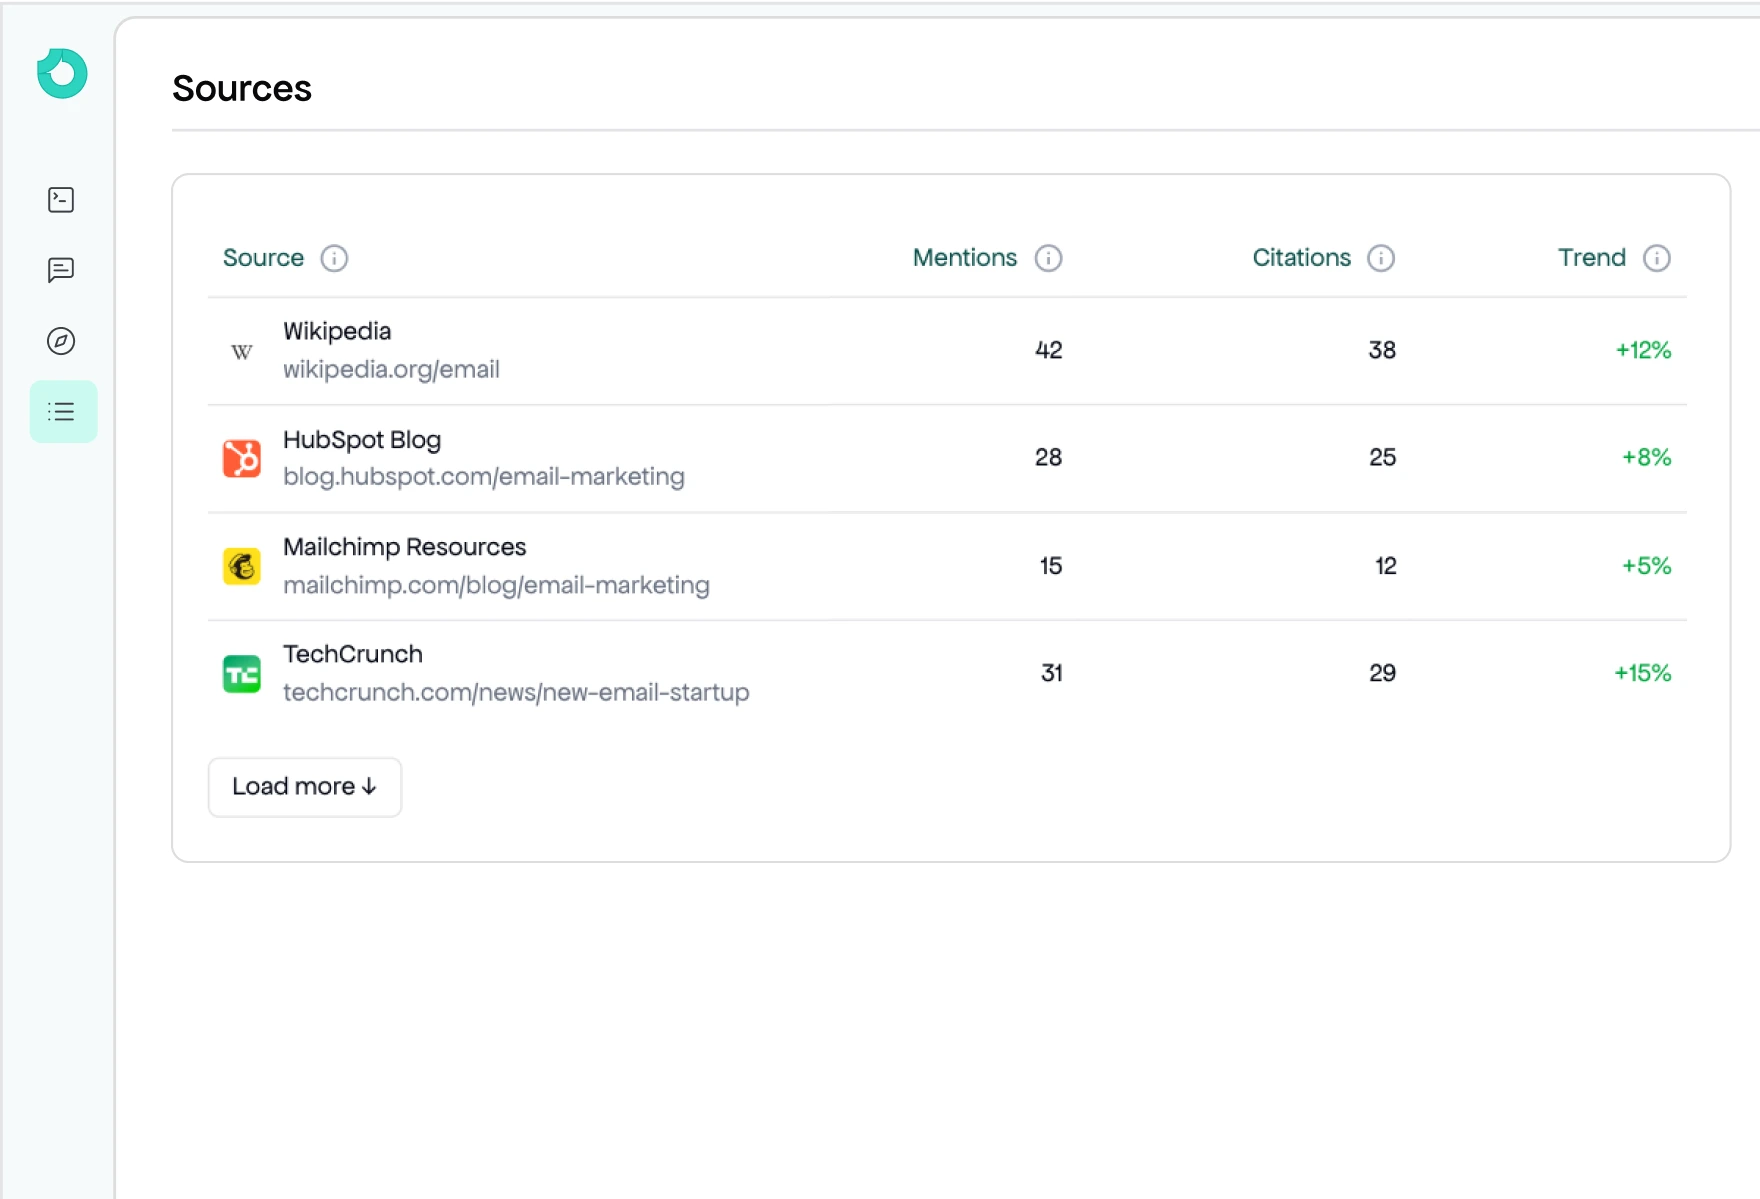Image resolution: width=1760 pixels, height=1199 pixels.
Task: Click the +15% trend value for TechCrunch
Action: (1642, 673)
